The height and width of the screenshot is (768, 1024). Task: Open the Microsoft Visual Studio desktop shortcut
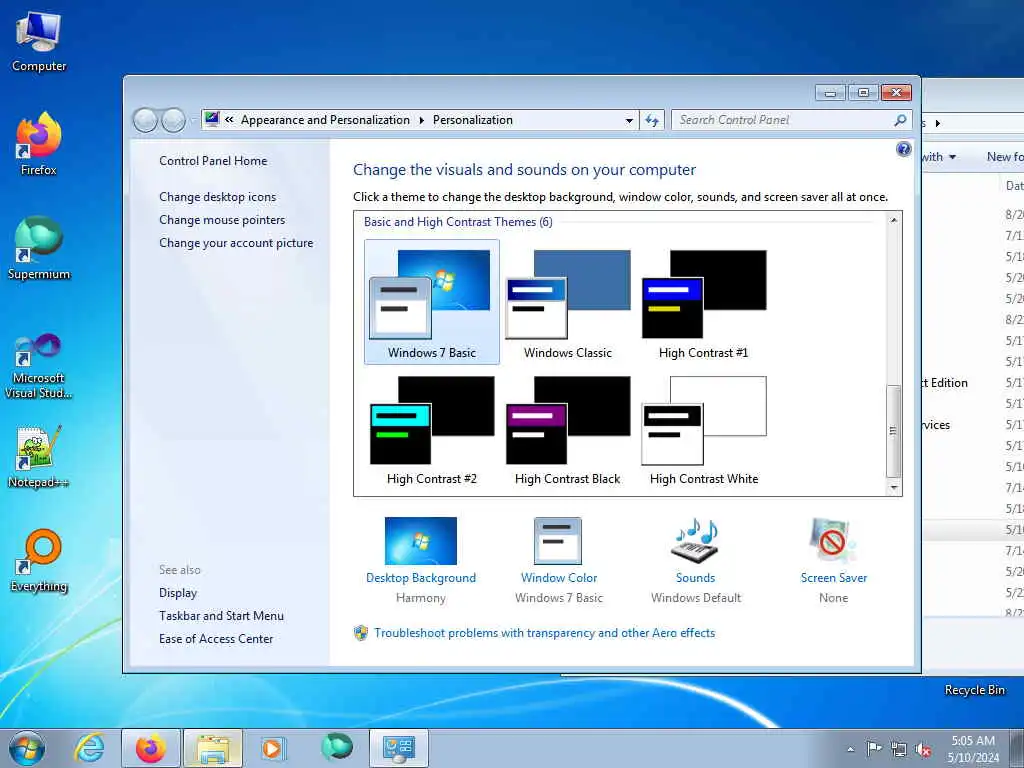pyautogui.click(x=39, y=366)
